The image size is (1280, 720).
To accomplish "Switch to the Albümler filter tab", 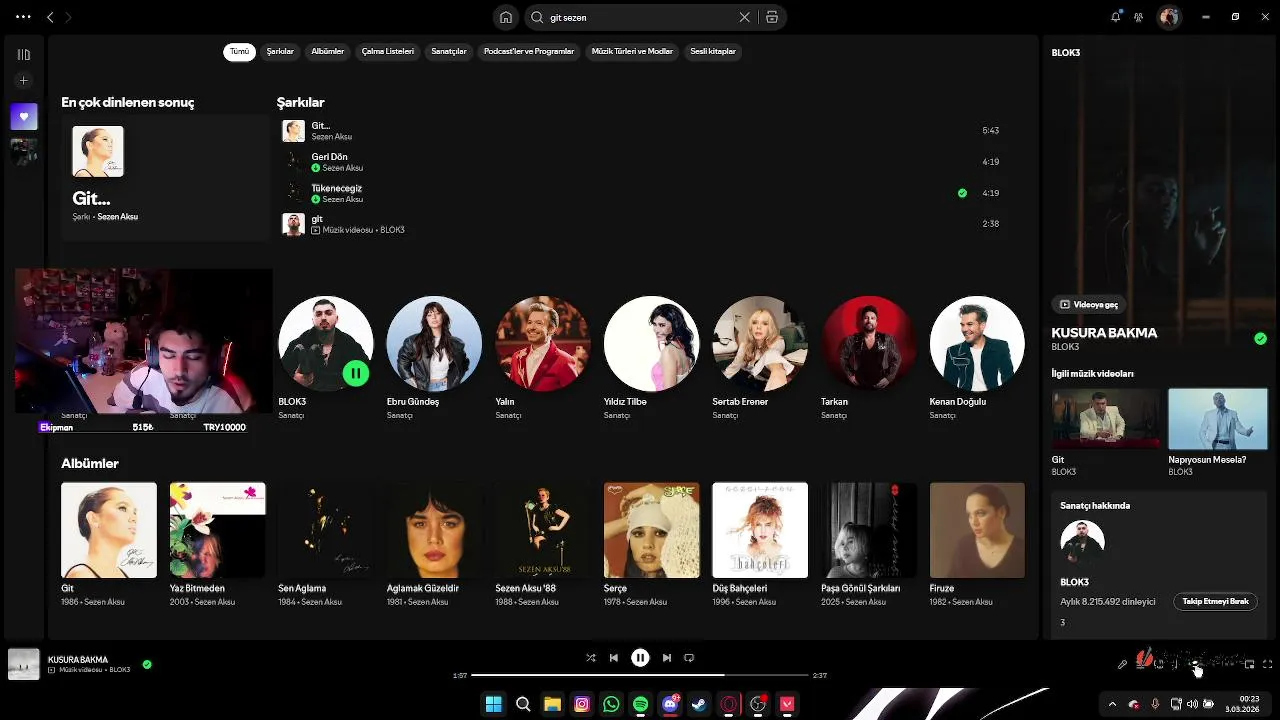I will pos(328,51).
